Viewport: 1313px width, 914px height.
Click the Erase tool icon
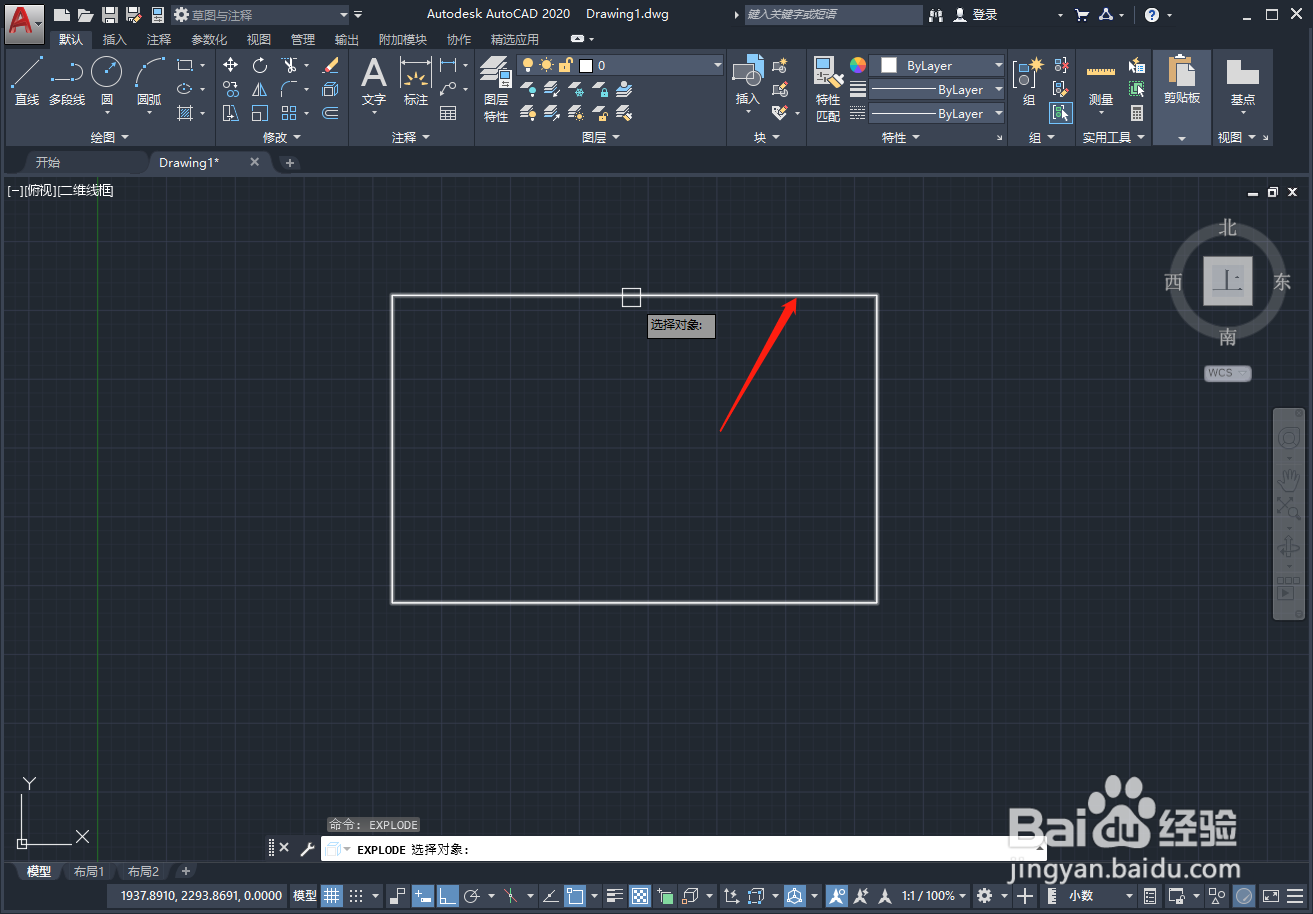click(331, 65)
